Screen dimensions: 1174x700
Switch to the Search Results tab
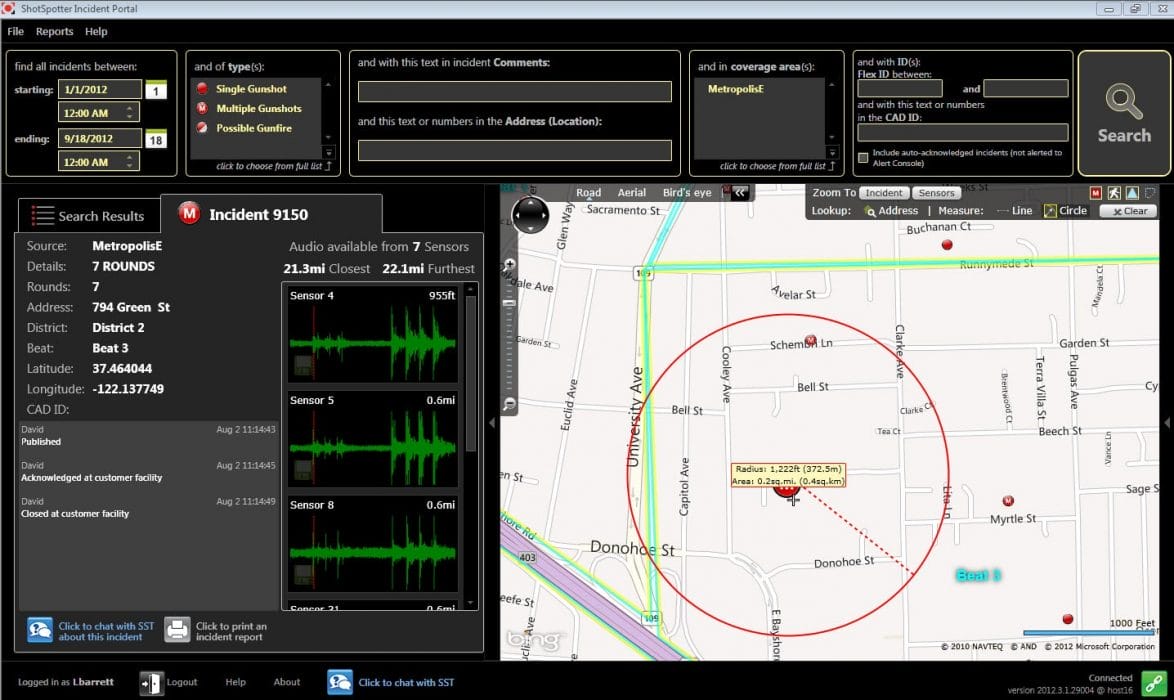[x=88, y=216]
